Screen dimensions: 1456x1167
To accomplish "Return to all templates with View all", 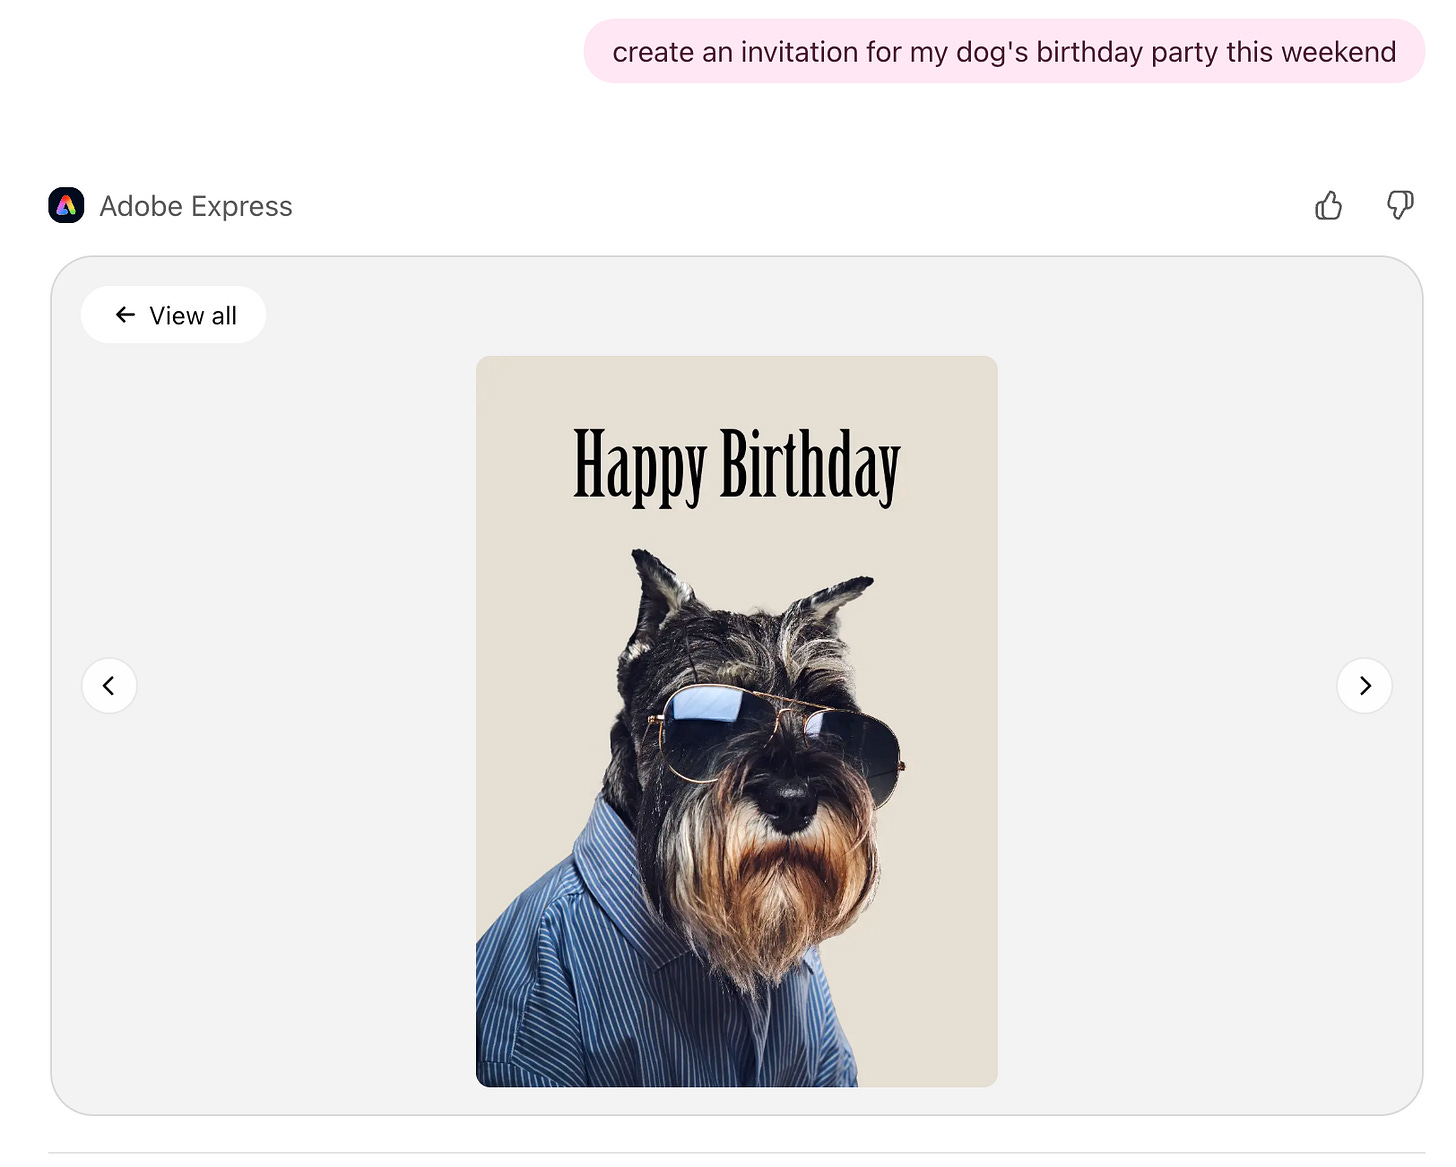I will coord(173,314).
